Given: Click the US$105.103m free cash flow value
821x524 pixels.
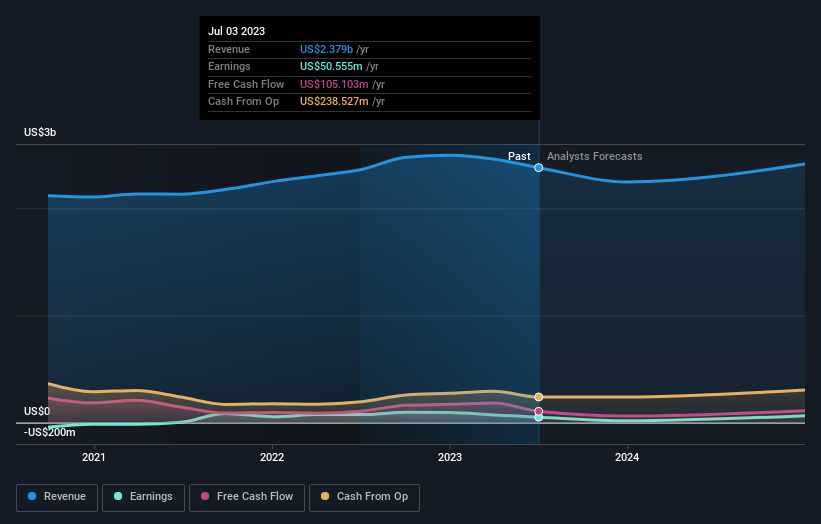Looking at the screenshot, I should pyautogui.click(x=334, y=84).
